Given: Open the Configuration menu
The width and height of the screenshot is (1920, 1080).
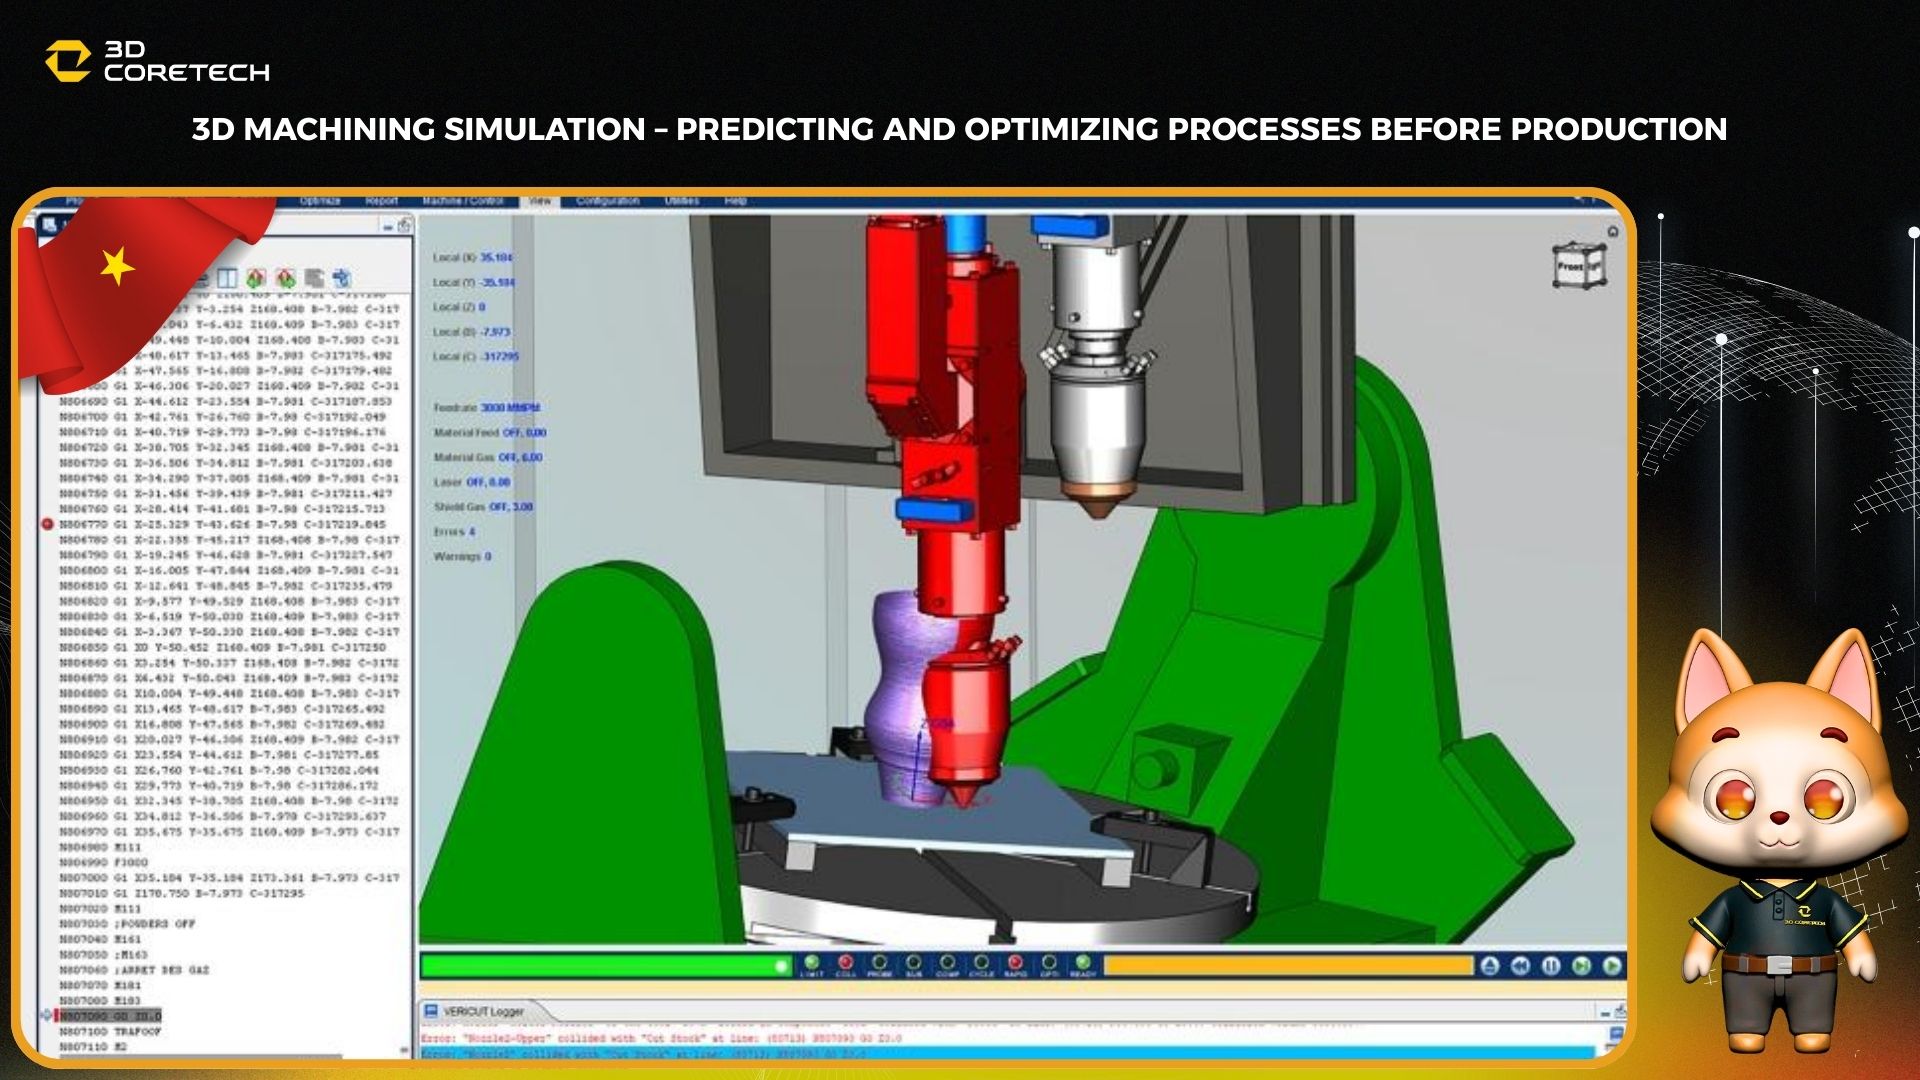Looking at the screenshot, I should pyautogui.click(x=608, y=201).
